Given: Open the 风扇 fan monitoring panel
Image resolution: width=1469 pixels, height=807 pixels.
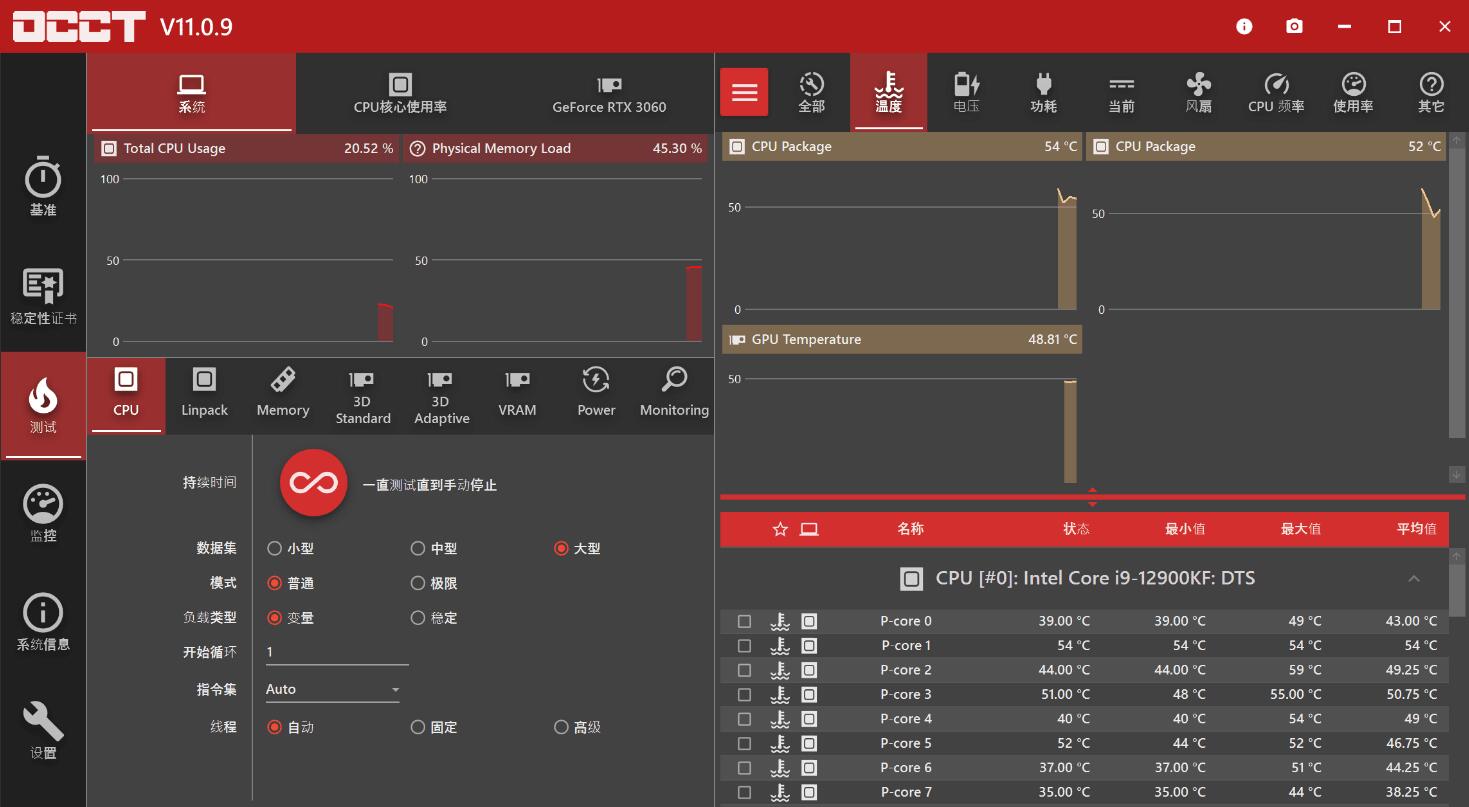Looking at the screenshot, I should (x=1198, y=92).
